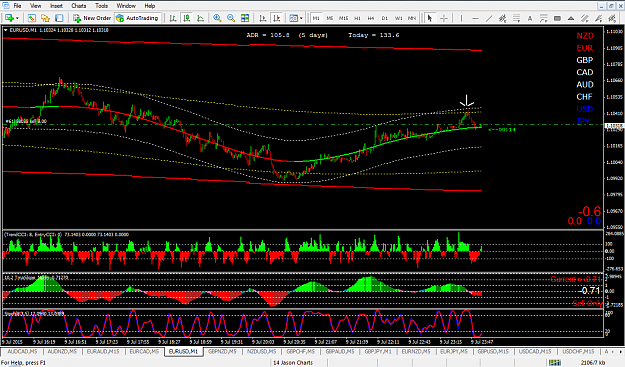This screenshot has width=625, height=367.
Task: Switch to the EURAUD,M15 chart tab
Action: [x=103, y=351]
